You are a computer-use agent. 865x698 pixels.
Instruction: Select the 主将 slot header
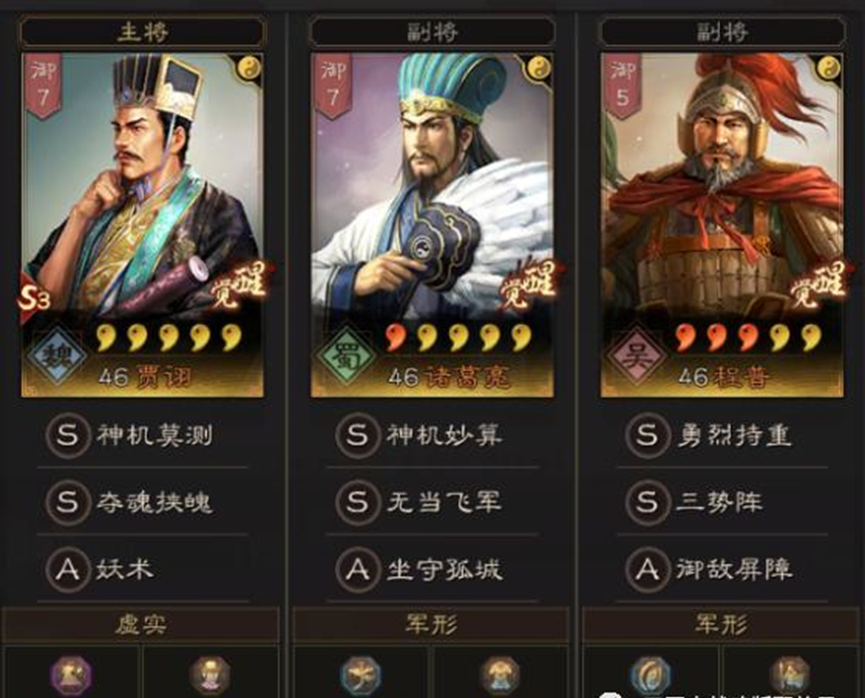142,32
